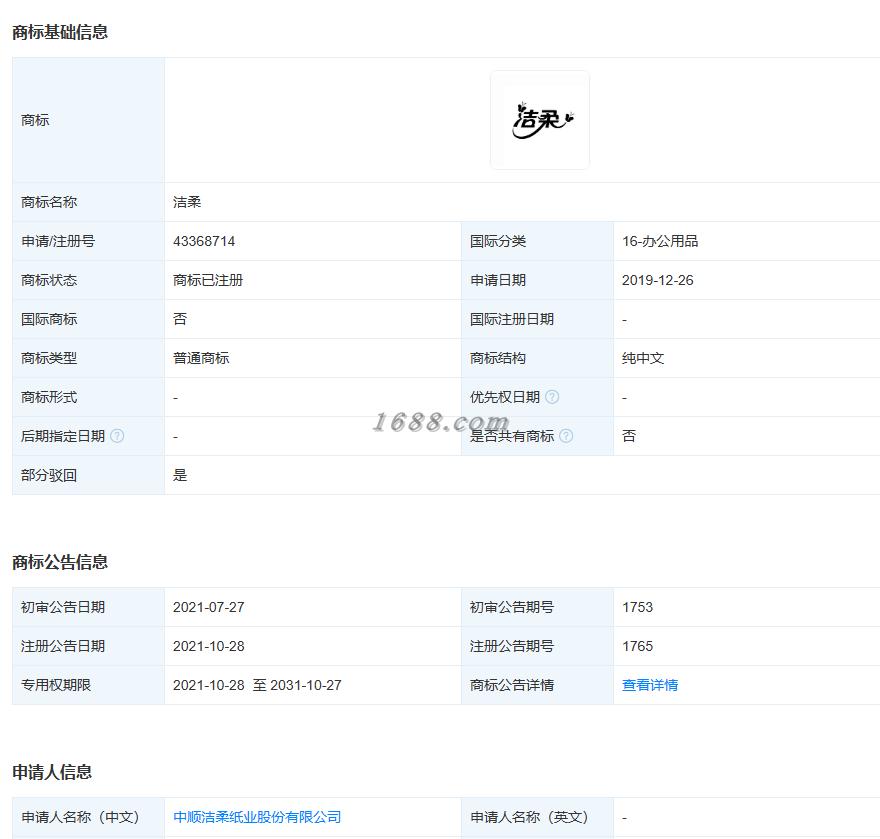This screenshot has width=880, height=839.
Task: Click the 国际注册日期 label cell
Action: pos(537,319)
